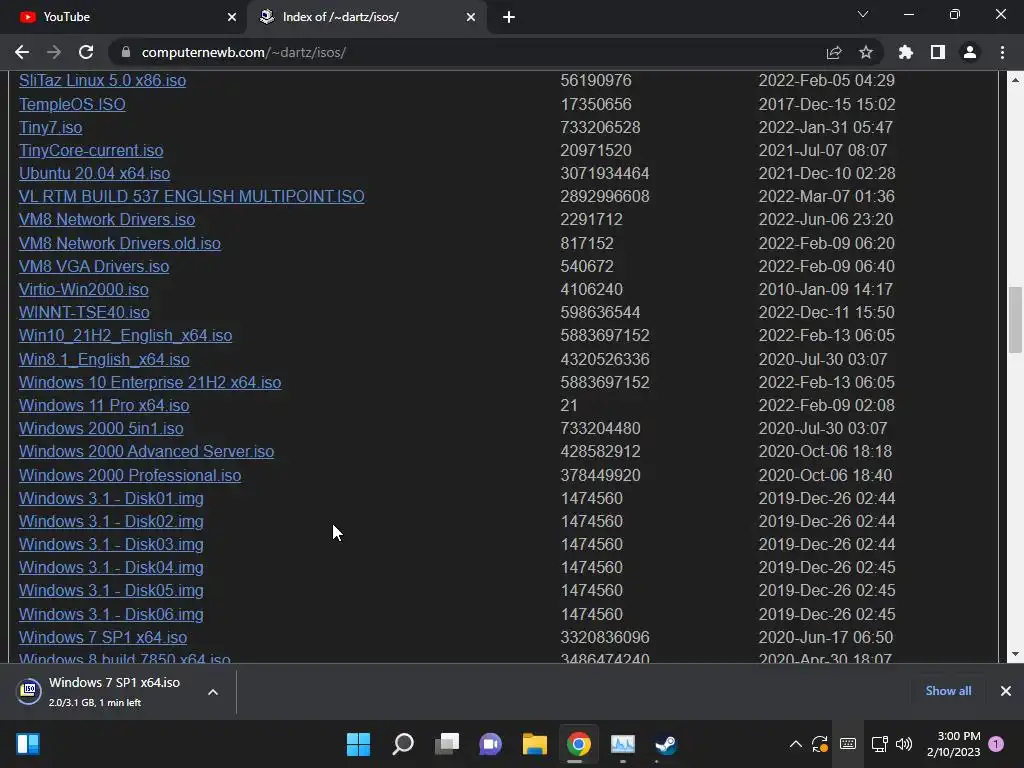
Task: Open the Windows Start menu
Action: click(x=358, y=744)
